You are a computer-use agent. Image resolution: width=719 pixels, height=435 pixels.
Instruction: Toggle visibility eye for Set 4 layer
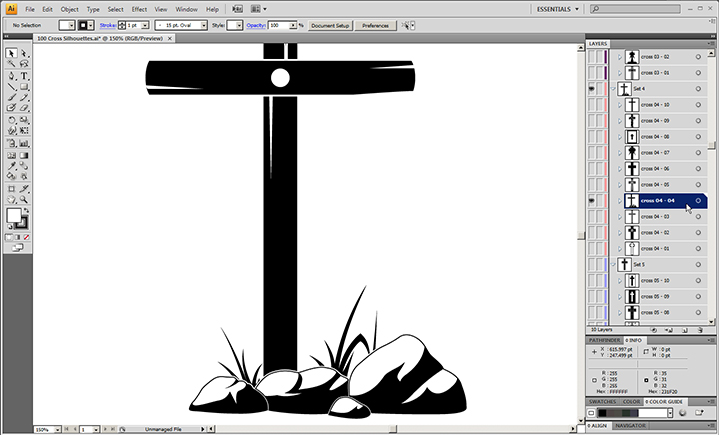(591, 89)
